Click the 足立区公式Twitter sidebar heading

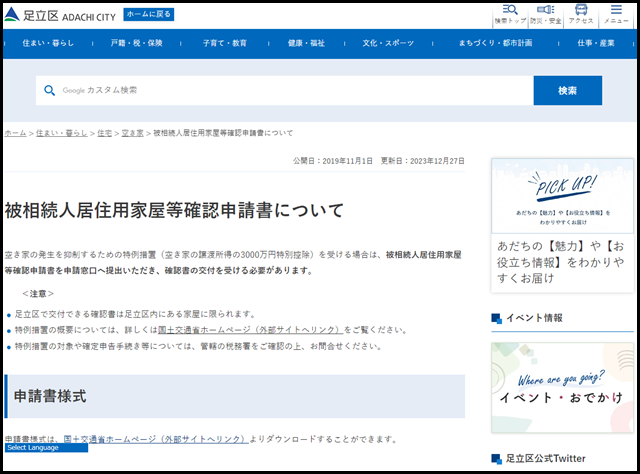(546, 458)
